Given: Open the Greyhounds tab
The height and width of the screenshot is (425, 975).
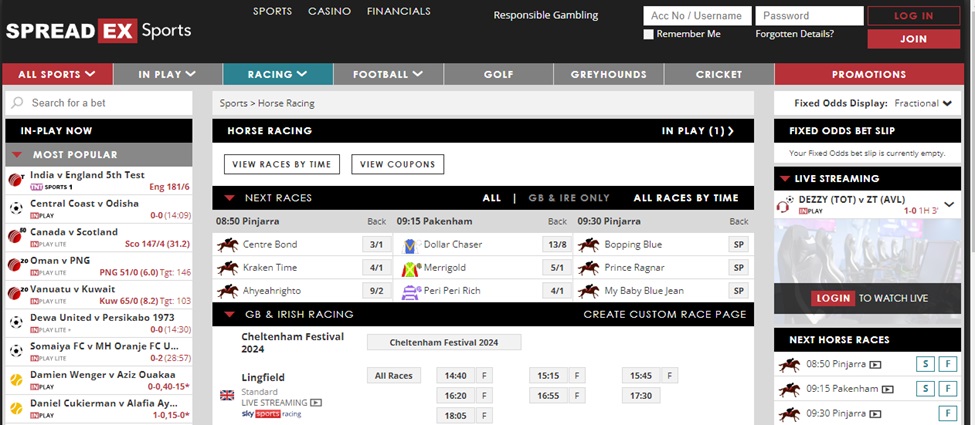Looking at the screenshot, I should coord(608,74).
